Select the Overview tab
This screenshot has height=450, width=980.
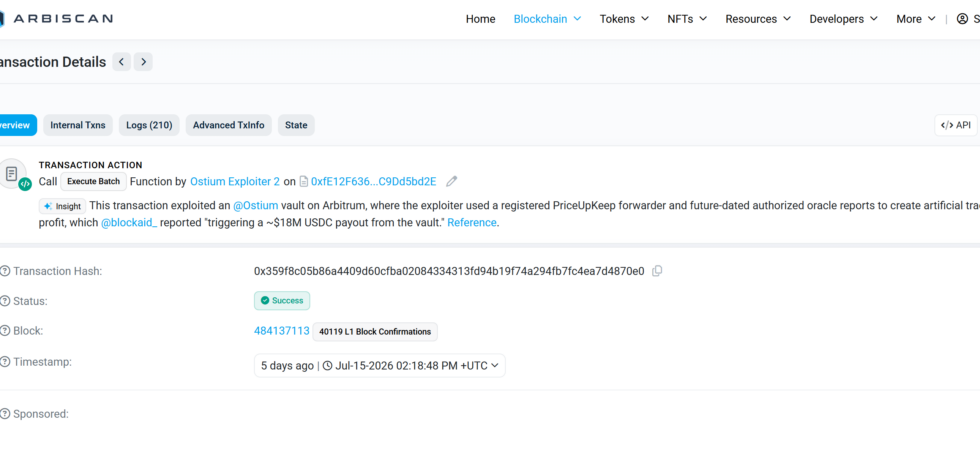tap(18, 125)
